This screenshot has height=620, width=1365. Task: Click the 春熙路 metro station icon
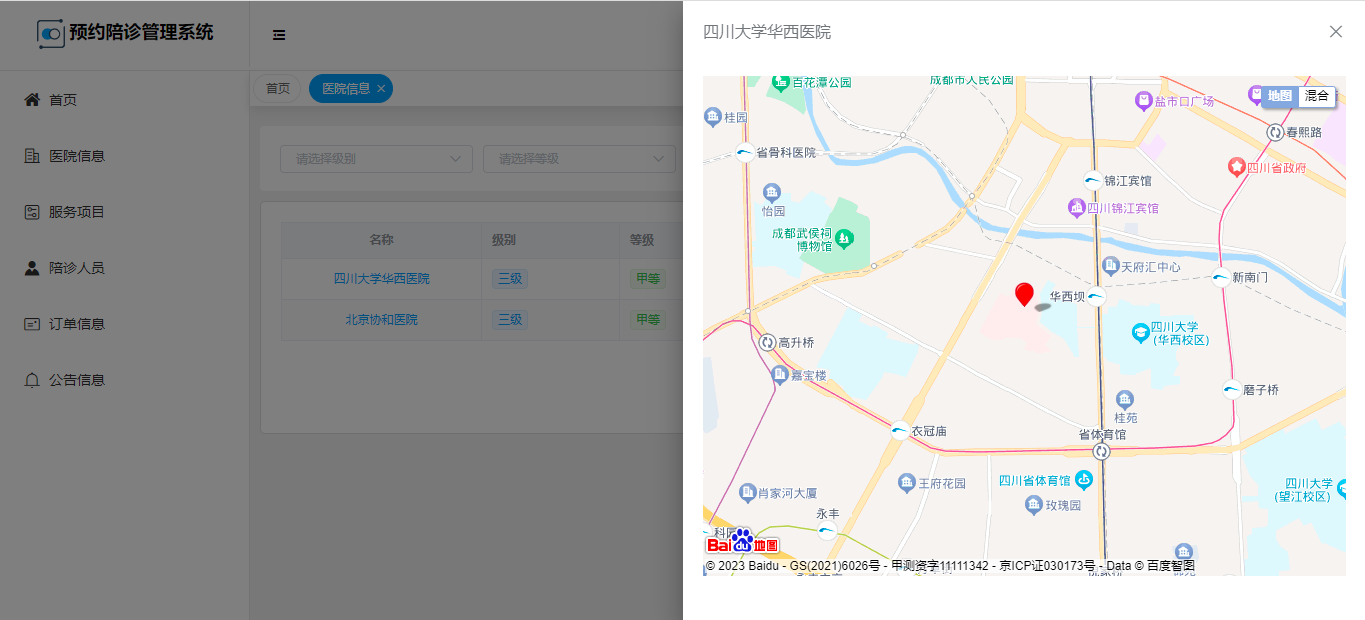(x=1275, y=132)
